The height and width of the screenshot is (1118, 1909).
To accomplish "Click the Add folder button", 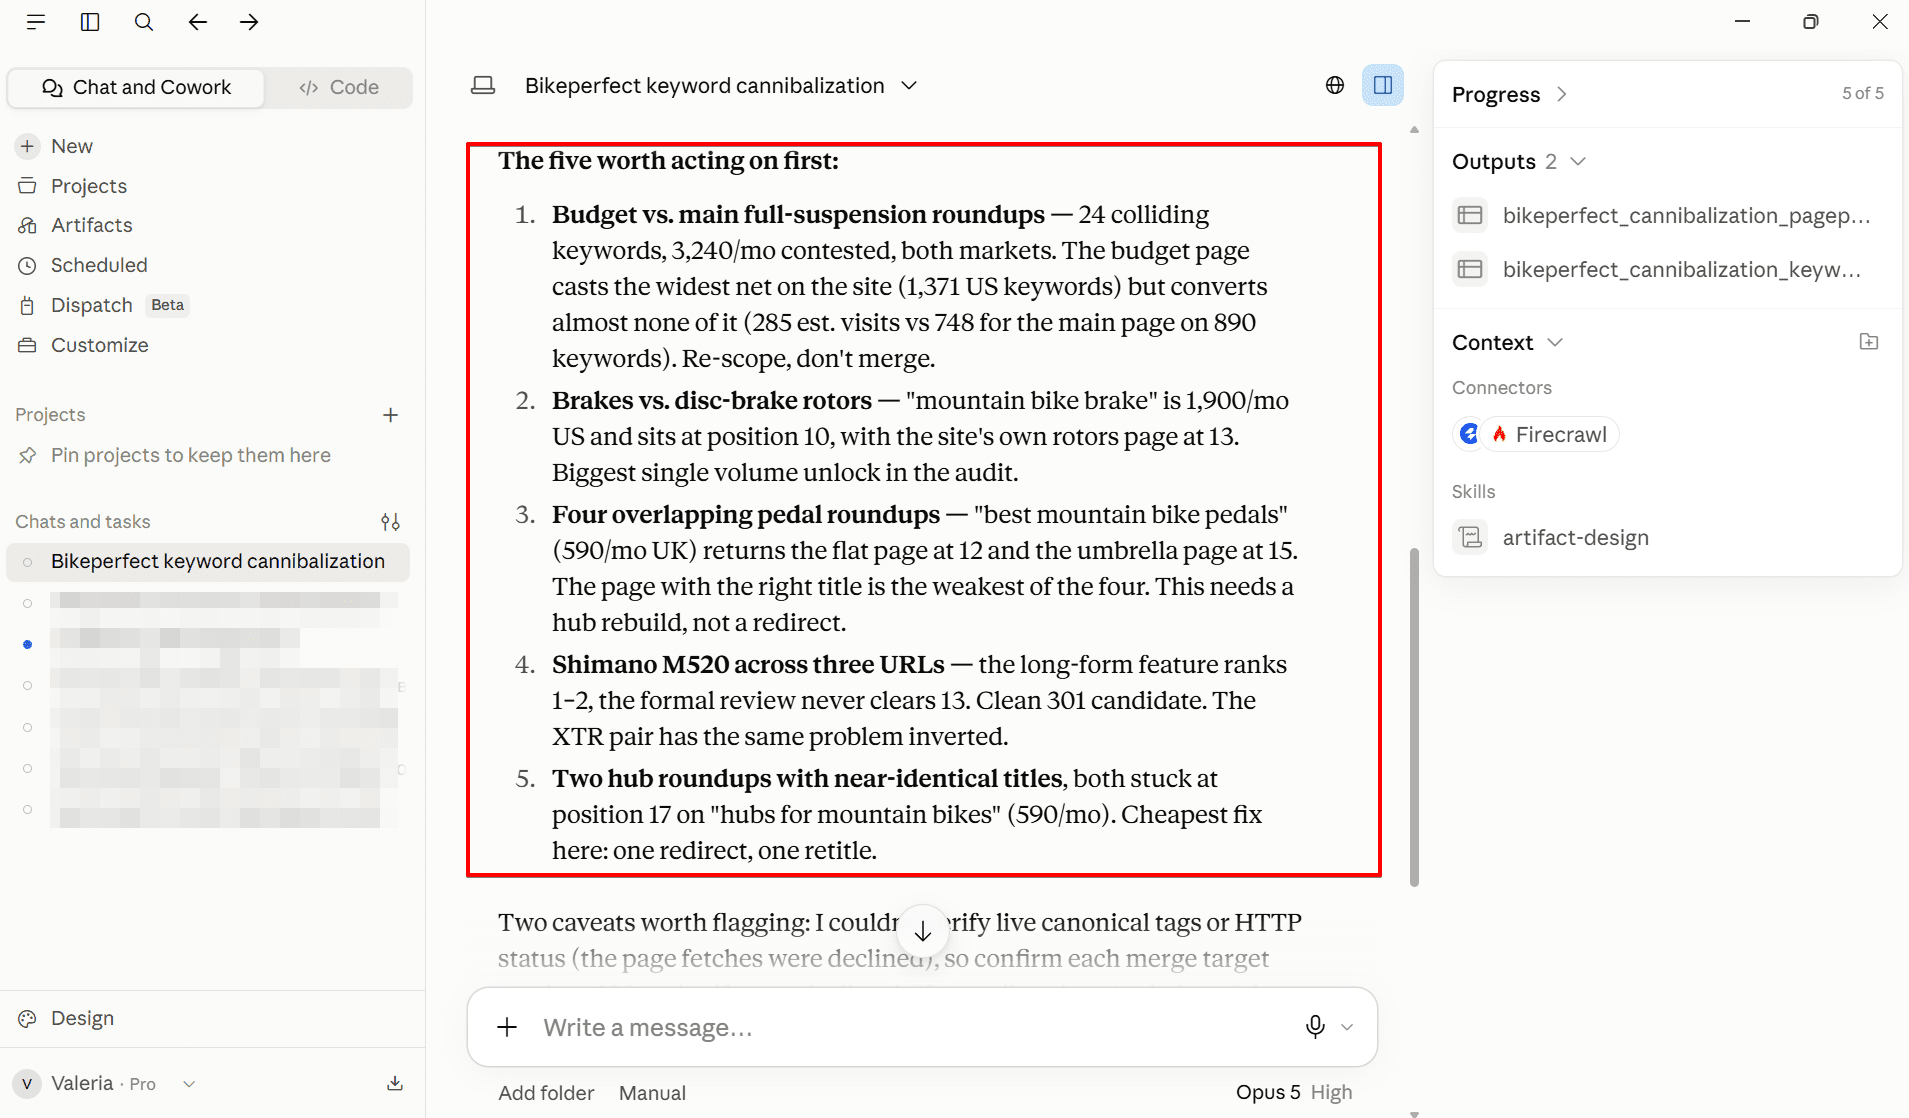I will pos(546,1093).
